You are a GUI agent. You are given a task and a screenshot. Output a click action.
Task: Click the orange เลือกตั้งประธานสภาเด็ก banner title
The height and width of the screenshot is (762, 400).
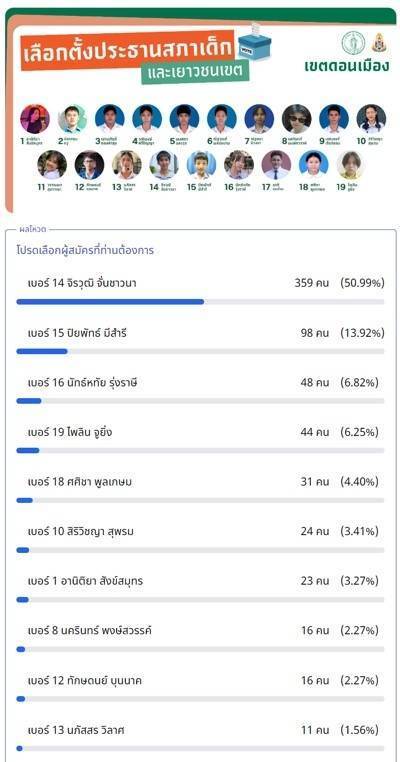128,50
